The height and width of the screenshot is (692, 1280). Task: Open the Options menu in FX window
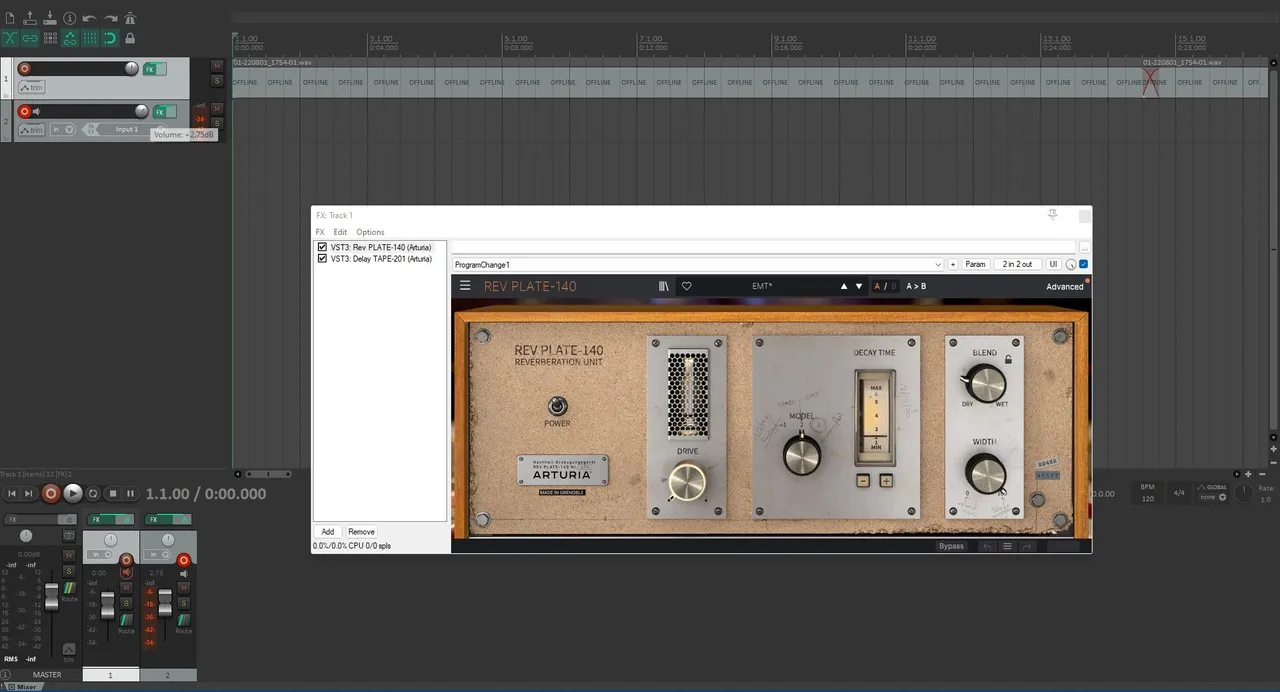point(370,232)
